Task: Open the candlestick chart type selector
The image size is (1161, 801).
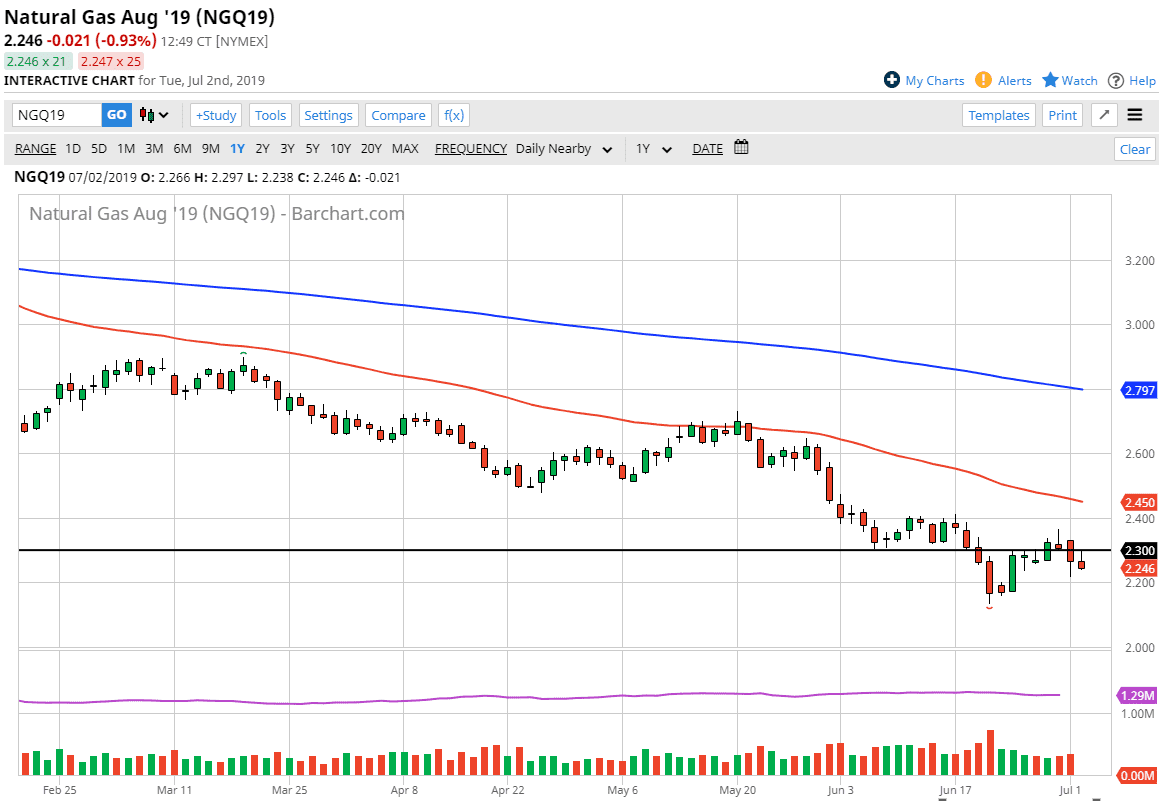Action: [154, 115]
